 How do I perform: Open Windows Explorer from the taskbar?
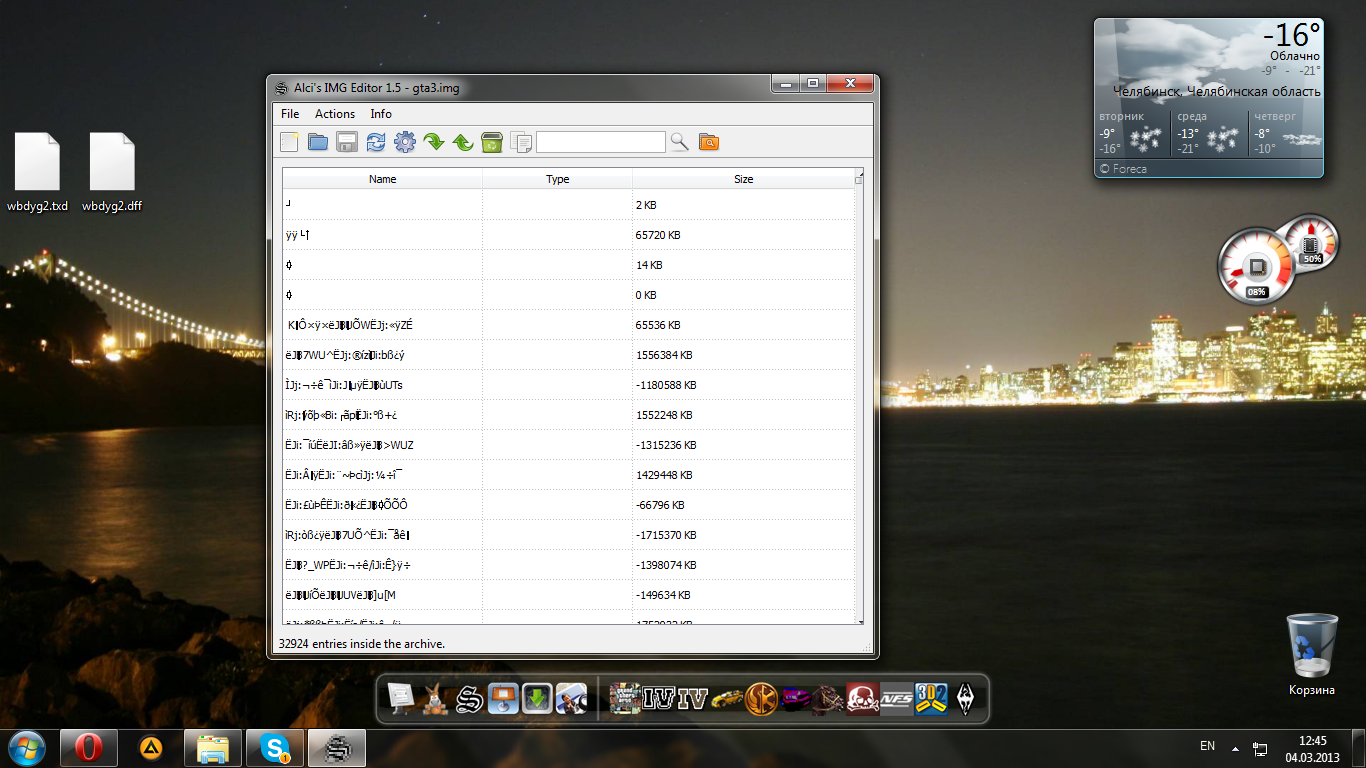212,748
